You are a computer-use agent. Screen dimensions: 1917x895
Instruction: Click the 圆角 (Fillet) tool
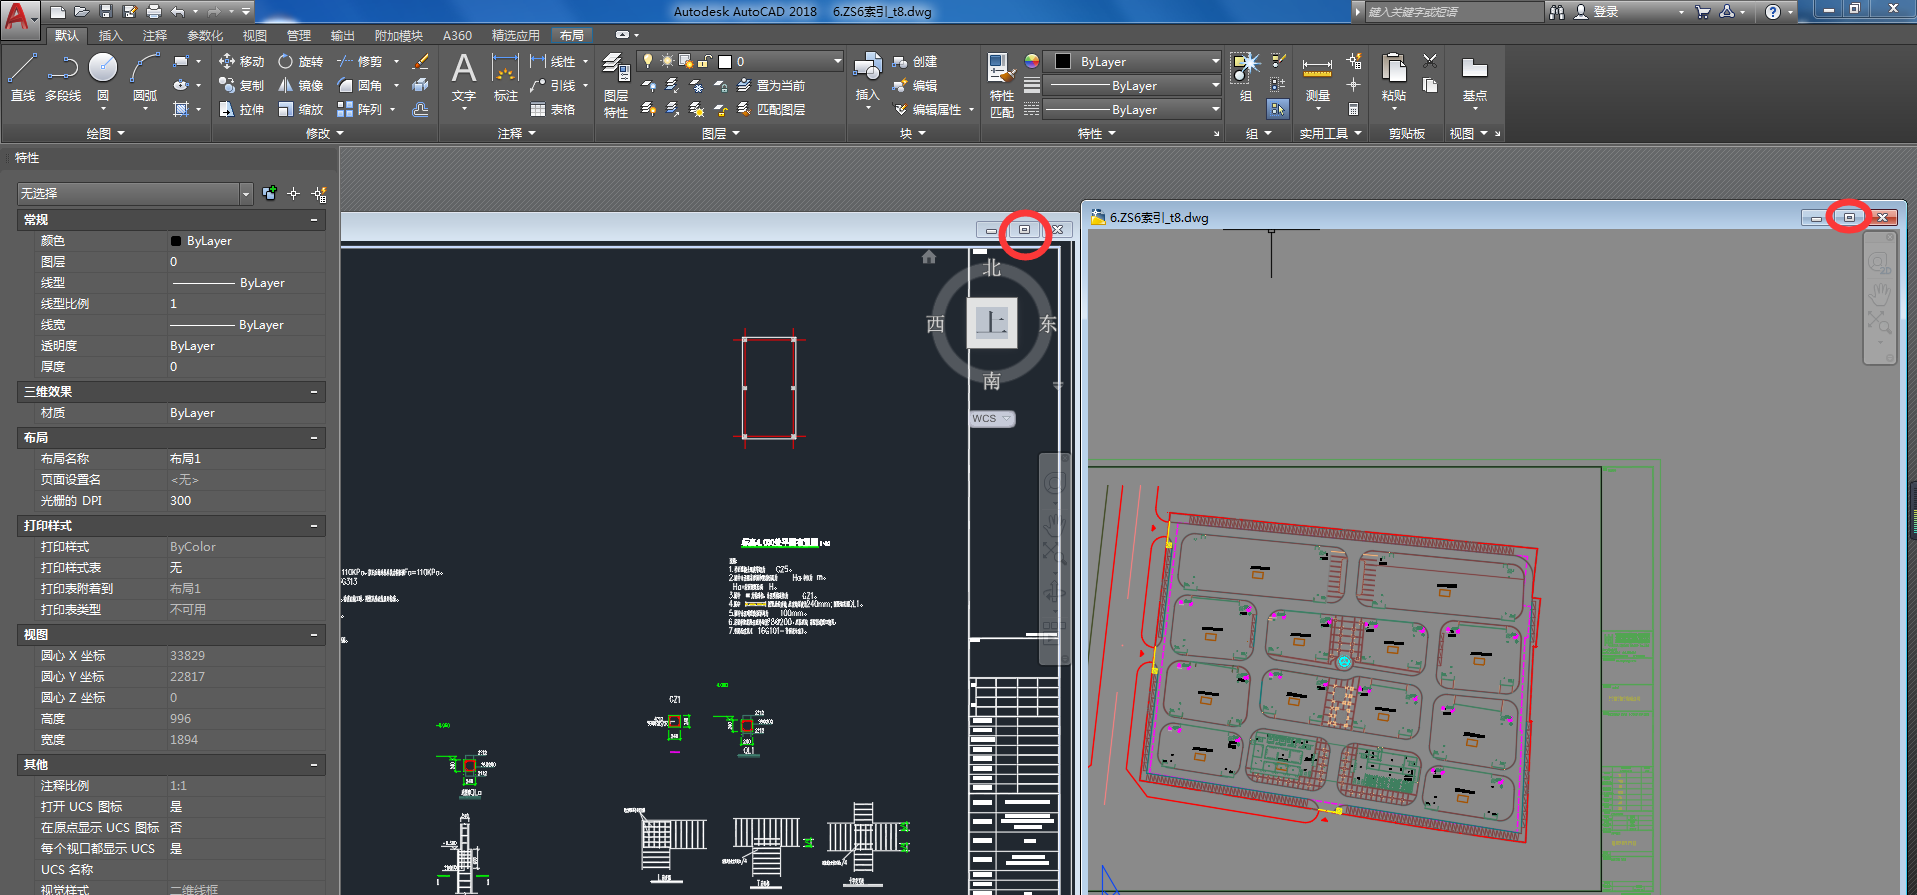pyautogui.click(x=360, y=85)
